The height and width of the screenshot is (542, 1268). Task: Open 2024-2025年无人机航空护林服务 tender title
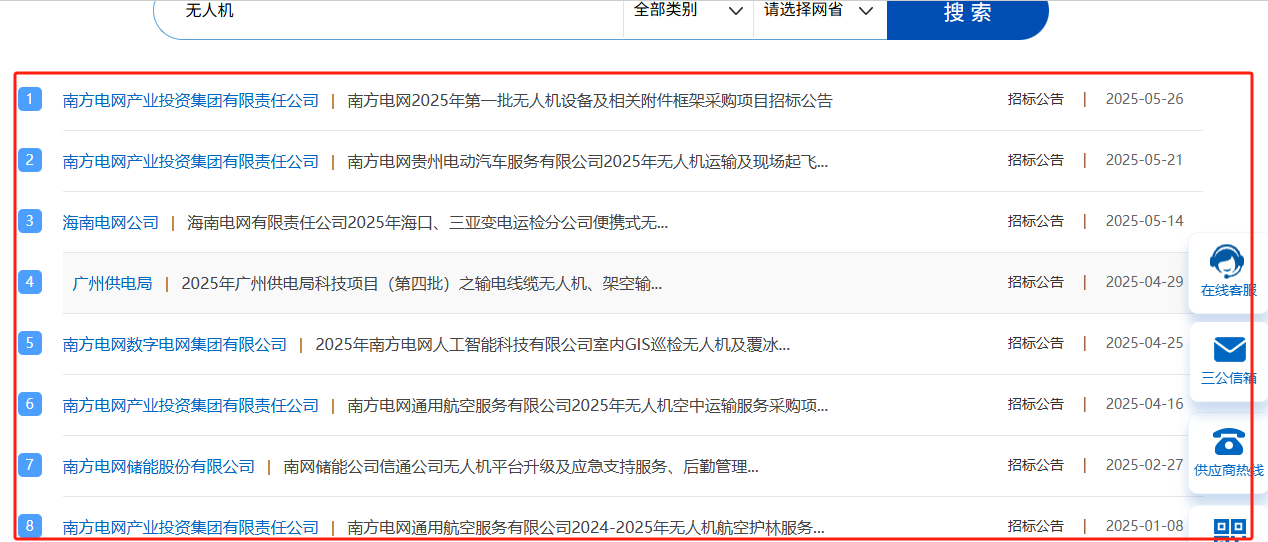pos(586,527)
